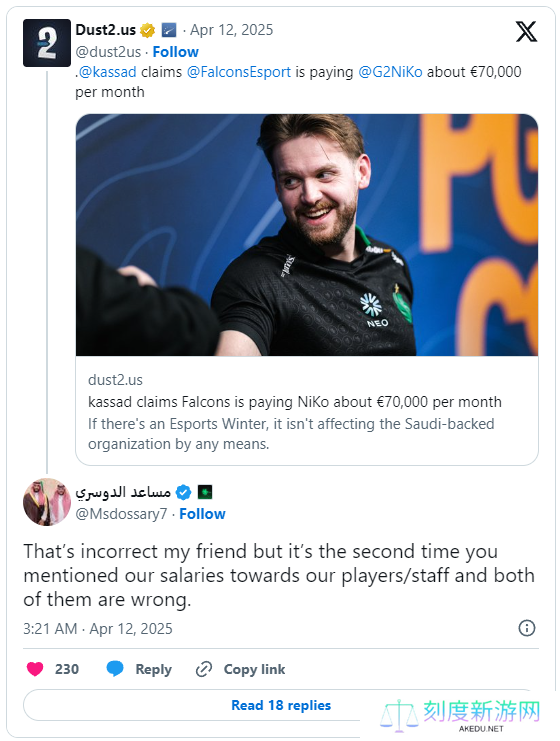Click the blue verified checkmark badge
Screen dimensions: 560x741
pyautogui.click(x=183, y=492)
